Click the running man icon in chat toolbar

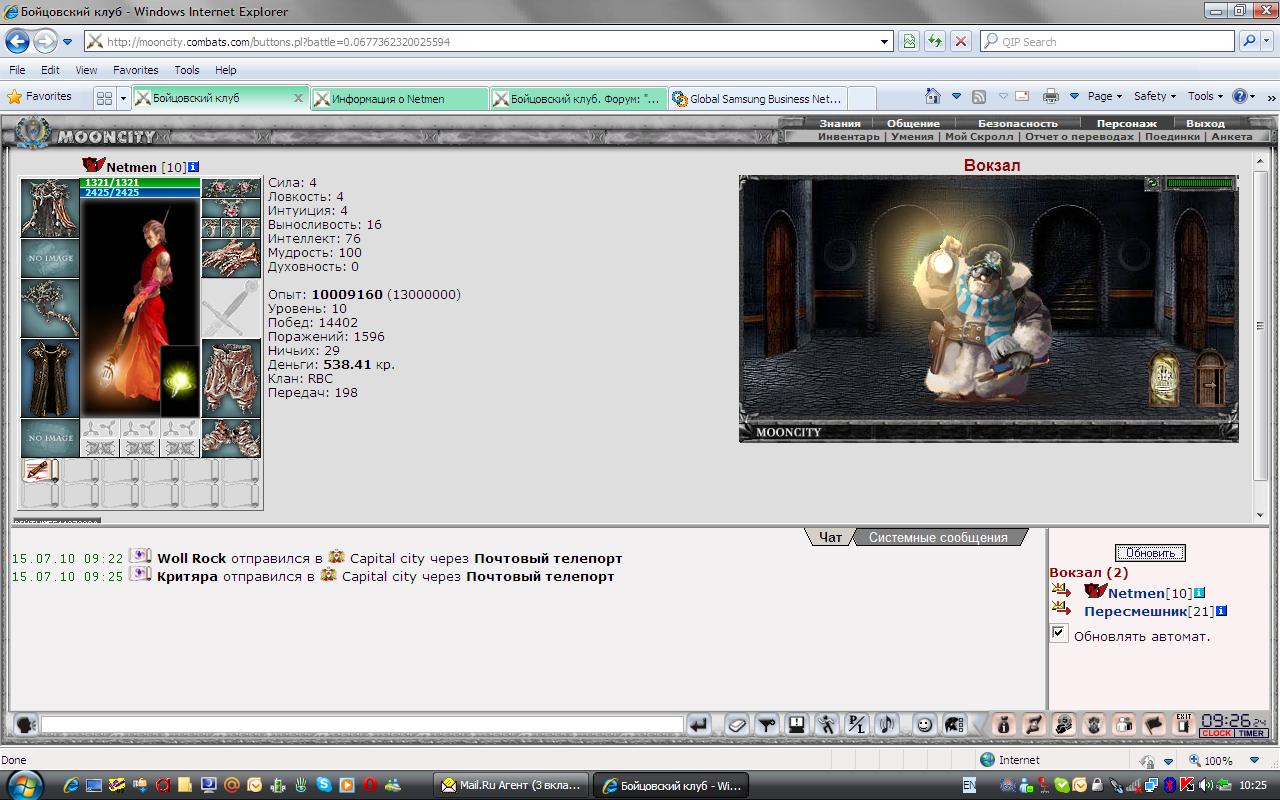[x=827, y=725]
